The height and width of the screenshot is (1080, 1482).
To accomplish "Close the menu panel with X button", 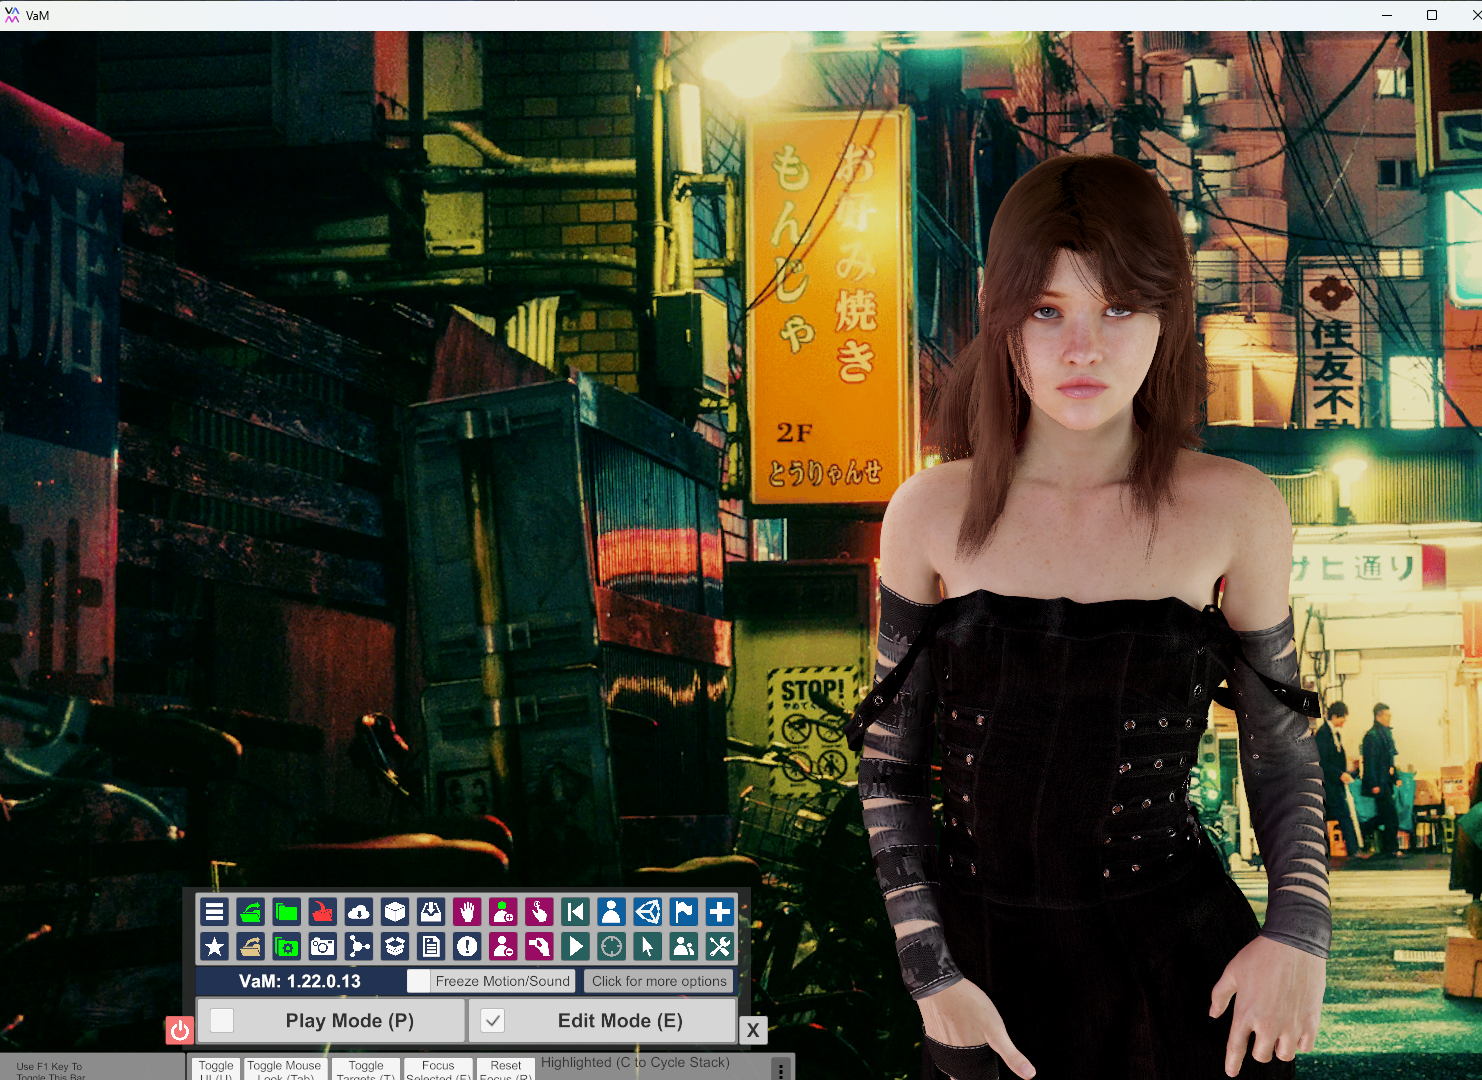I will pos(753,1030).
